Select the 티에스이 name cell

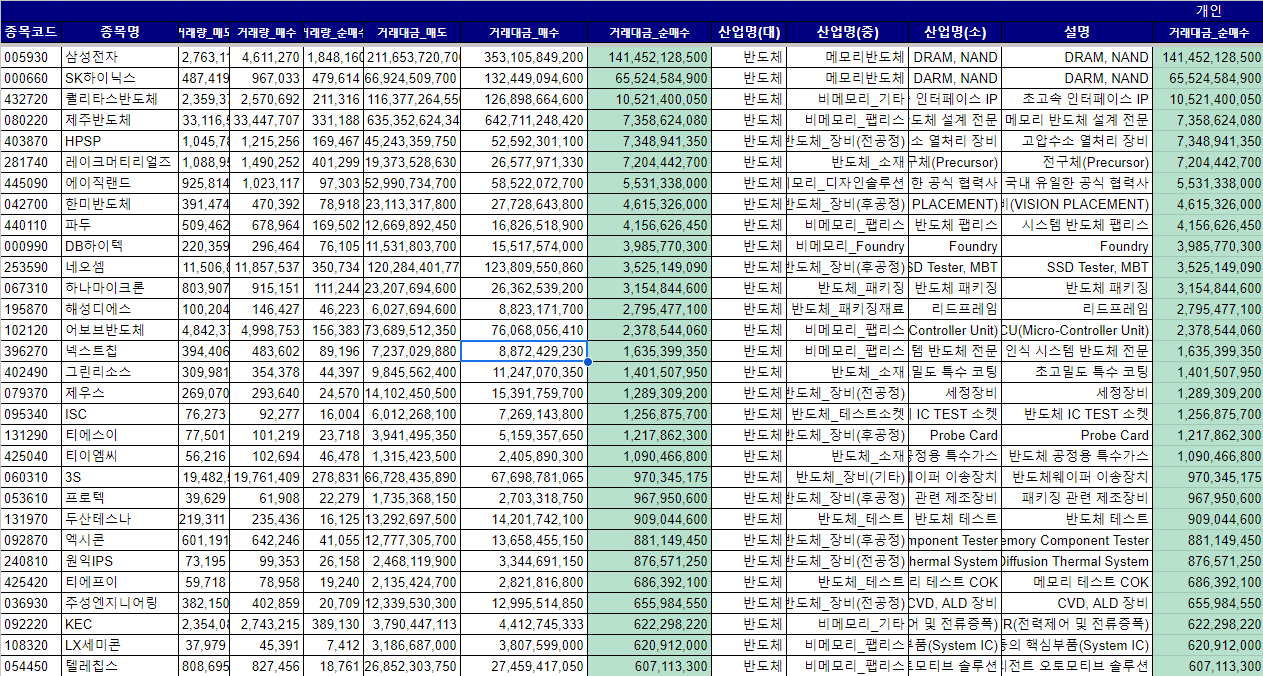pos(120,435)
